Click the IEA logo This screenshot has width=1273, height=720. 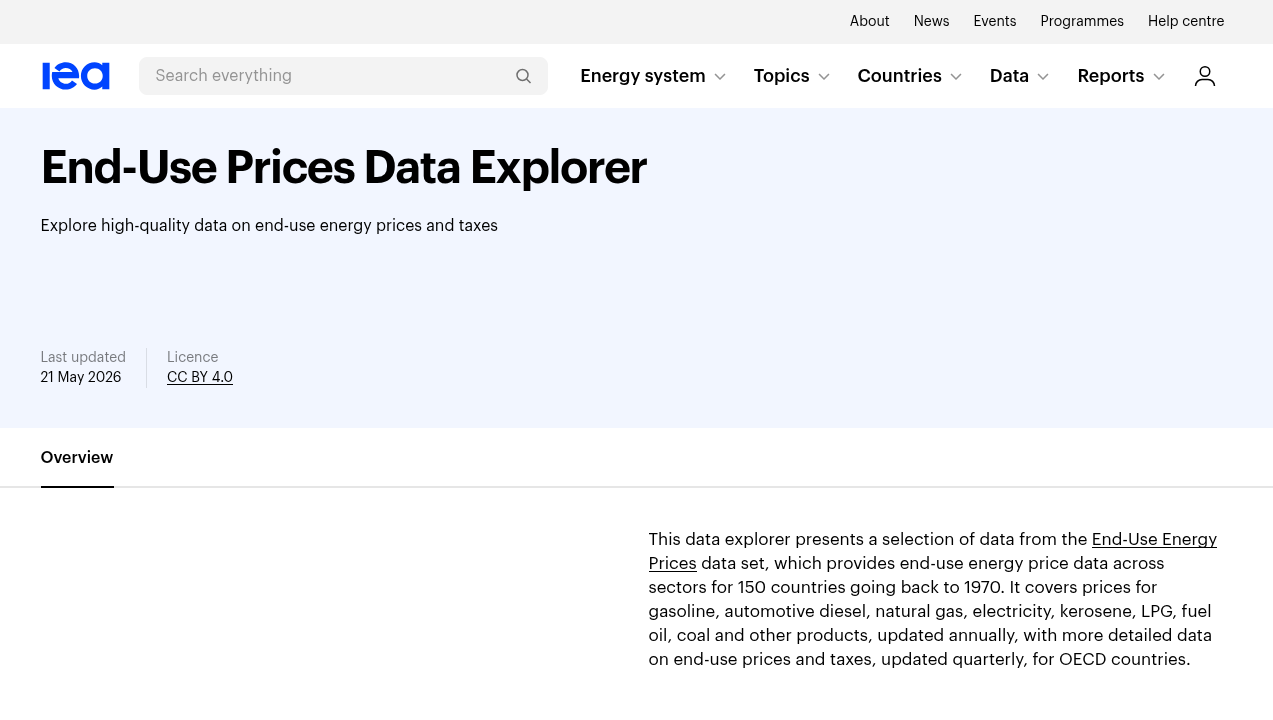(x=75, y=76)
